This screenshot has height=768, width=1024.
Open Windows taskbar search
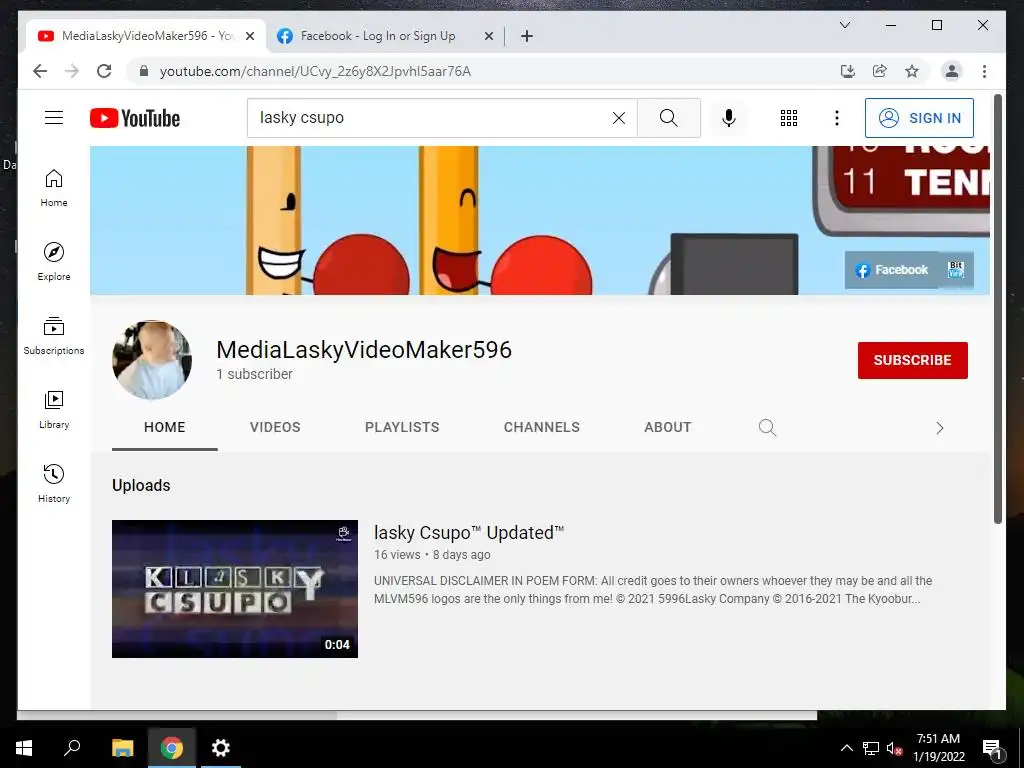pos(72,748)
